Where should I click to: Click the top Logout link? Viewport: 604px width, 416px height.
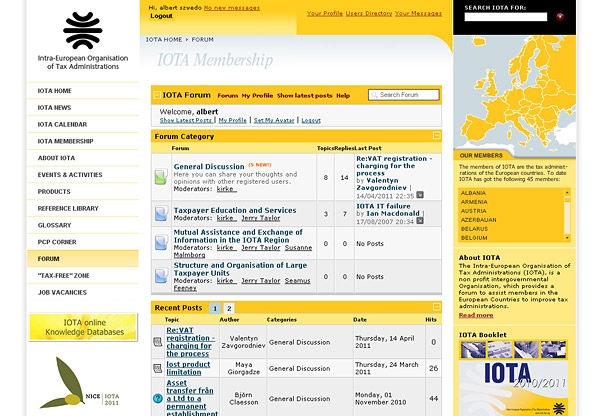[x=161, y=16]
